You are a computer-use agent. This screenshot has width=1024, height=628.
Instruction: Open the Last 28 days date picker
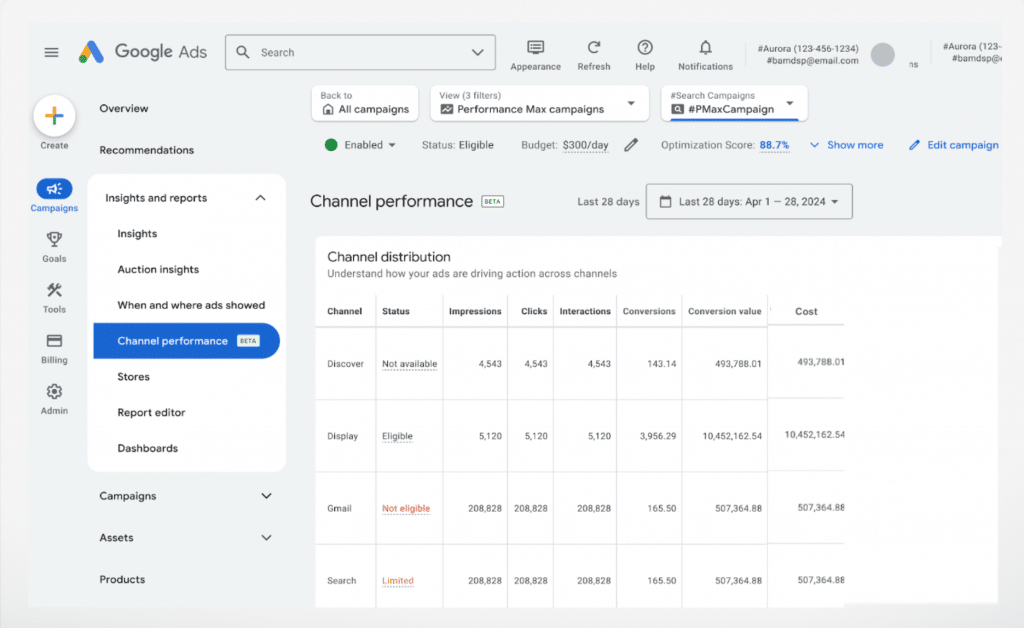(x=749, y=202)
